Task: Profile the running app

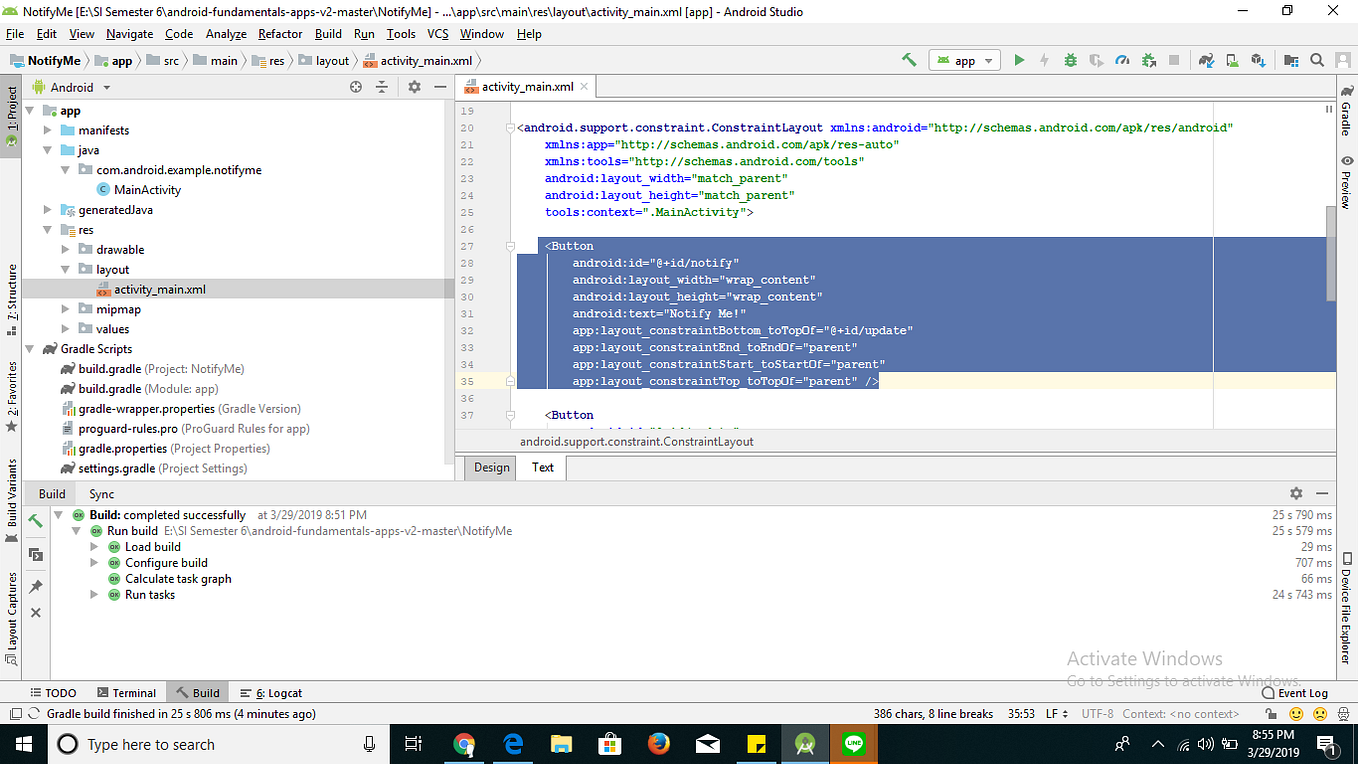Action: point(1122,60)
